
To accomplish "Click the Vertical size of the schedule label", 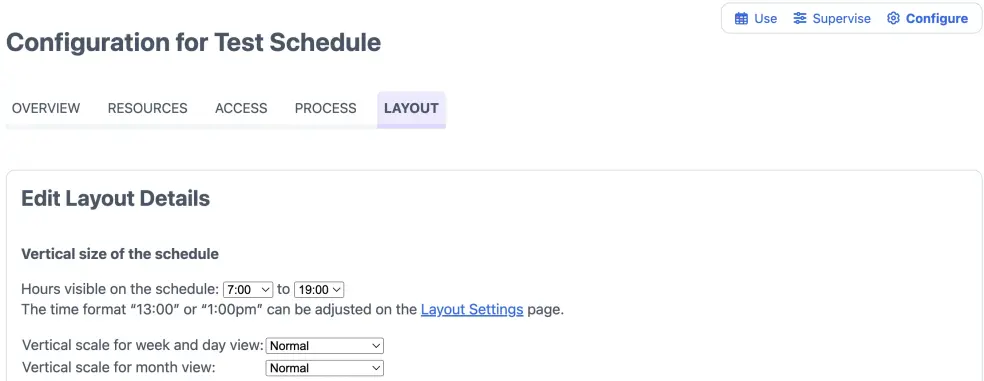I will click(x=120, y=254).
